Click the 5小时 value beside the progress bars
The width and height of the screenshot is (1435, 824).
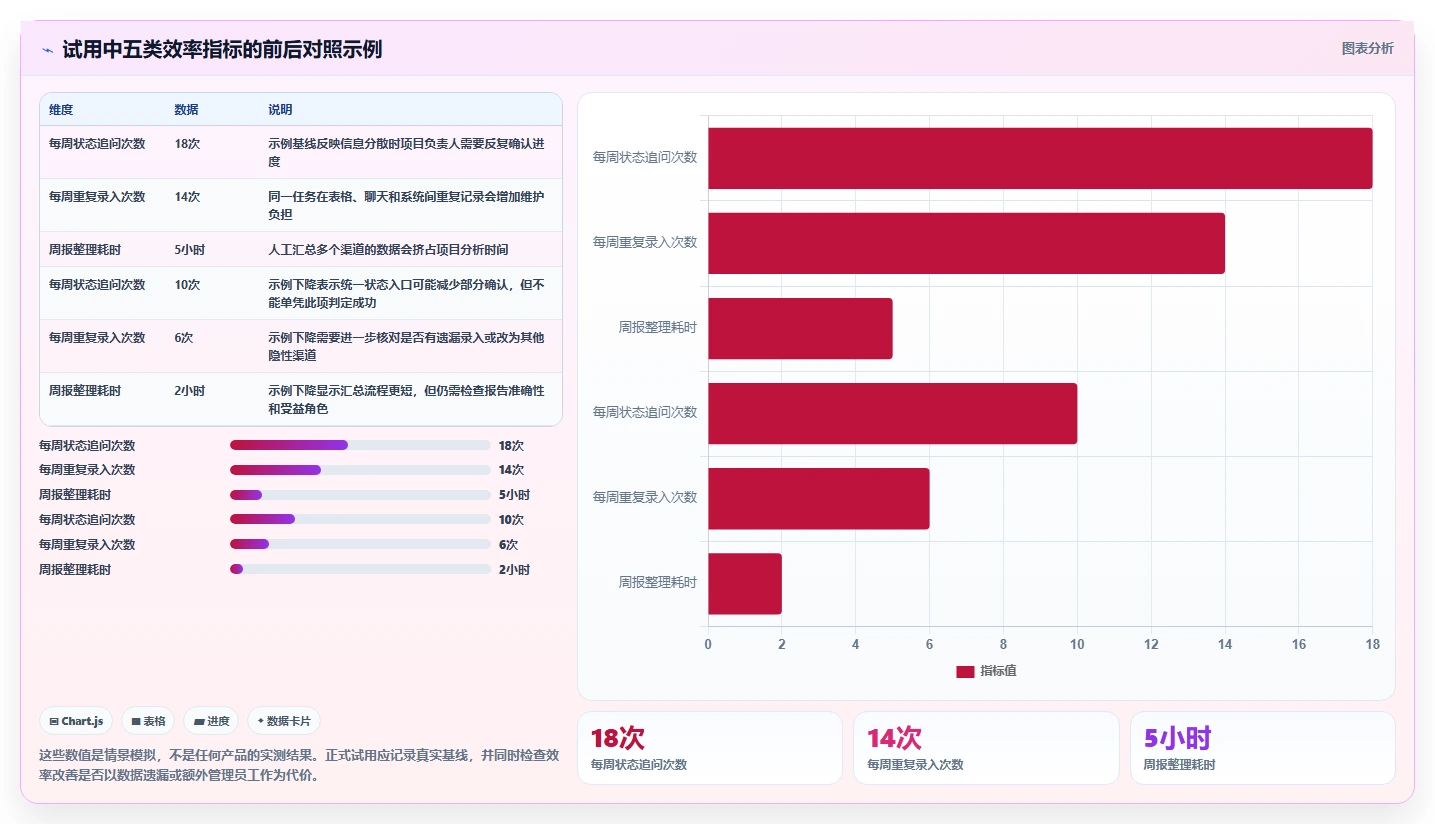click(x=514, y=495)
